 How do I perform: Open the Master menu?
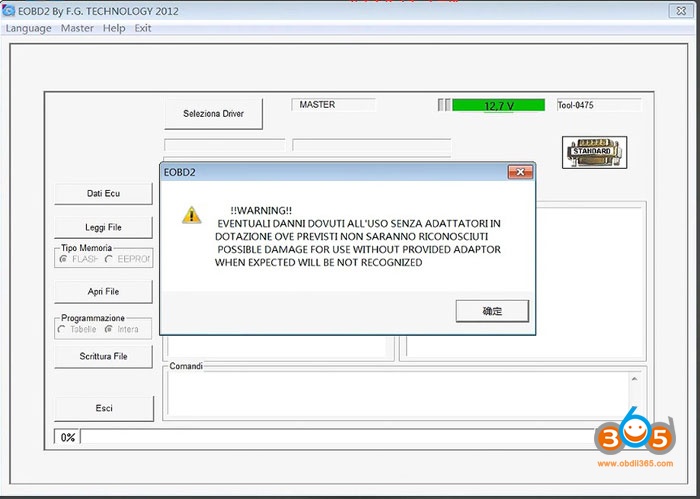(x=77, y=28)
